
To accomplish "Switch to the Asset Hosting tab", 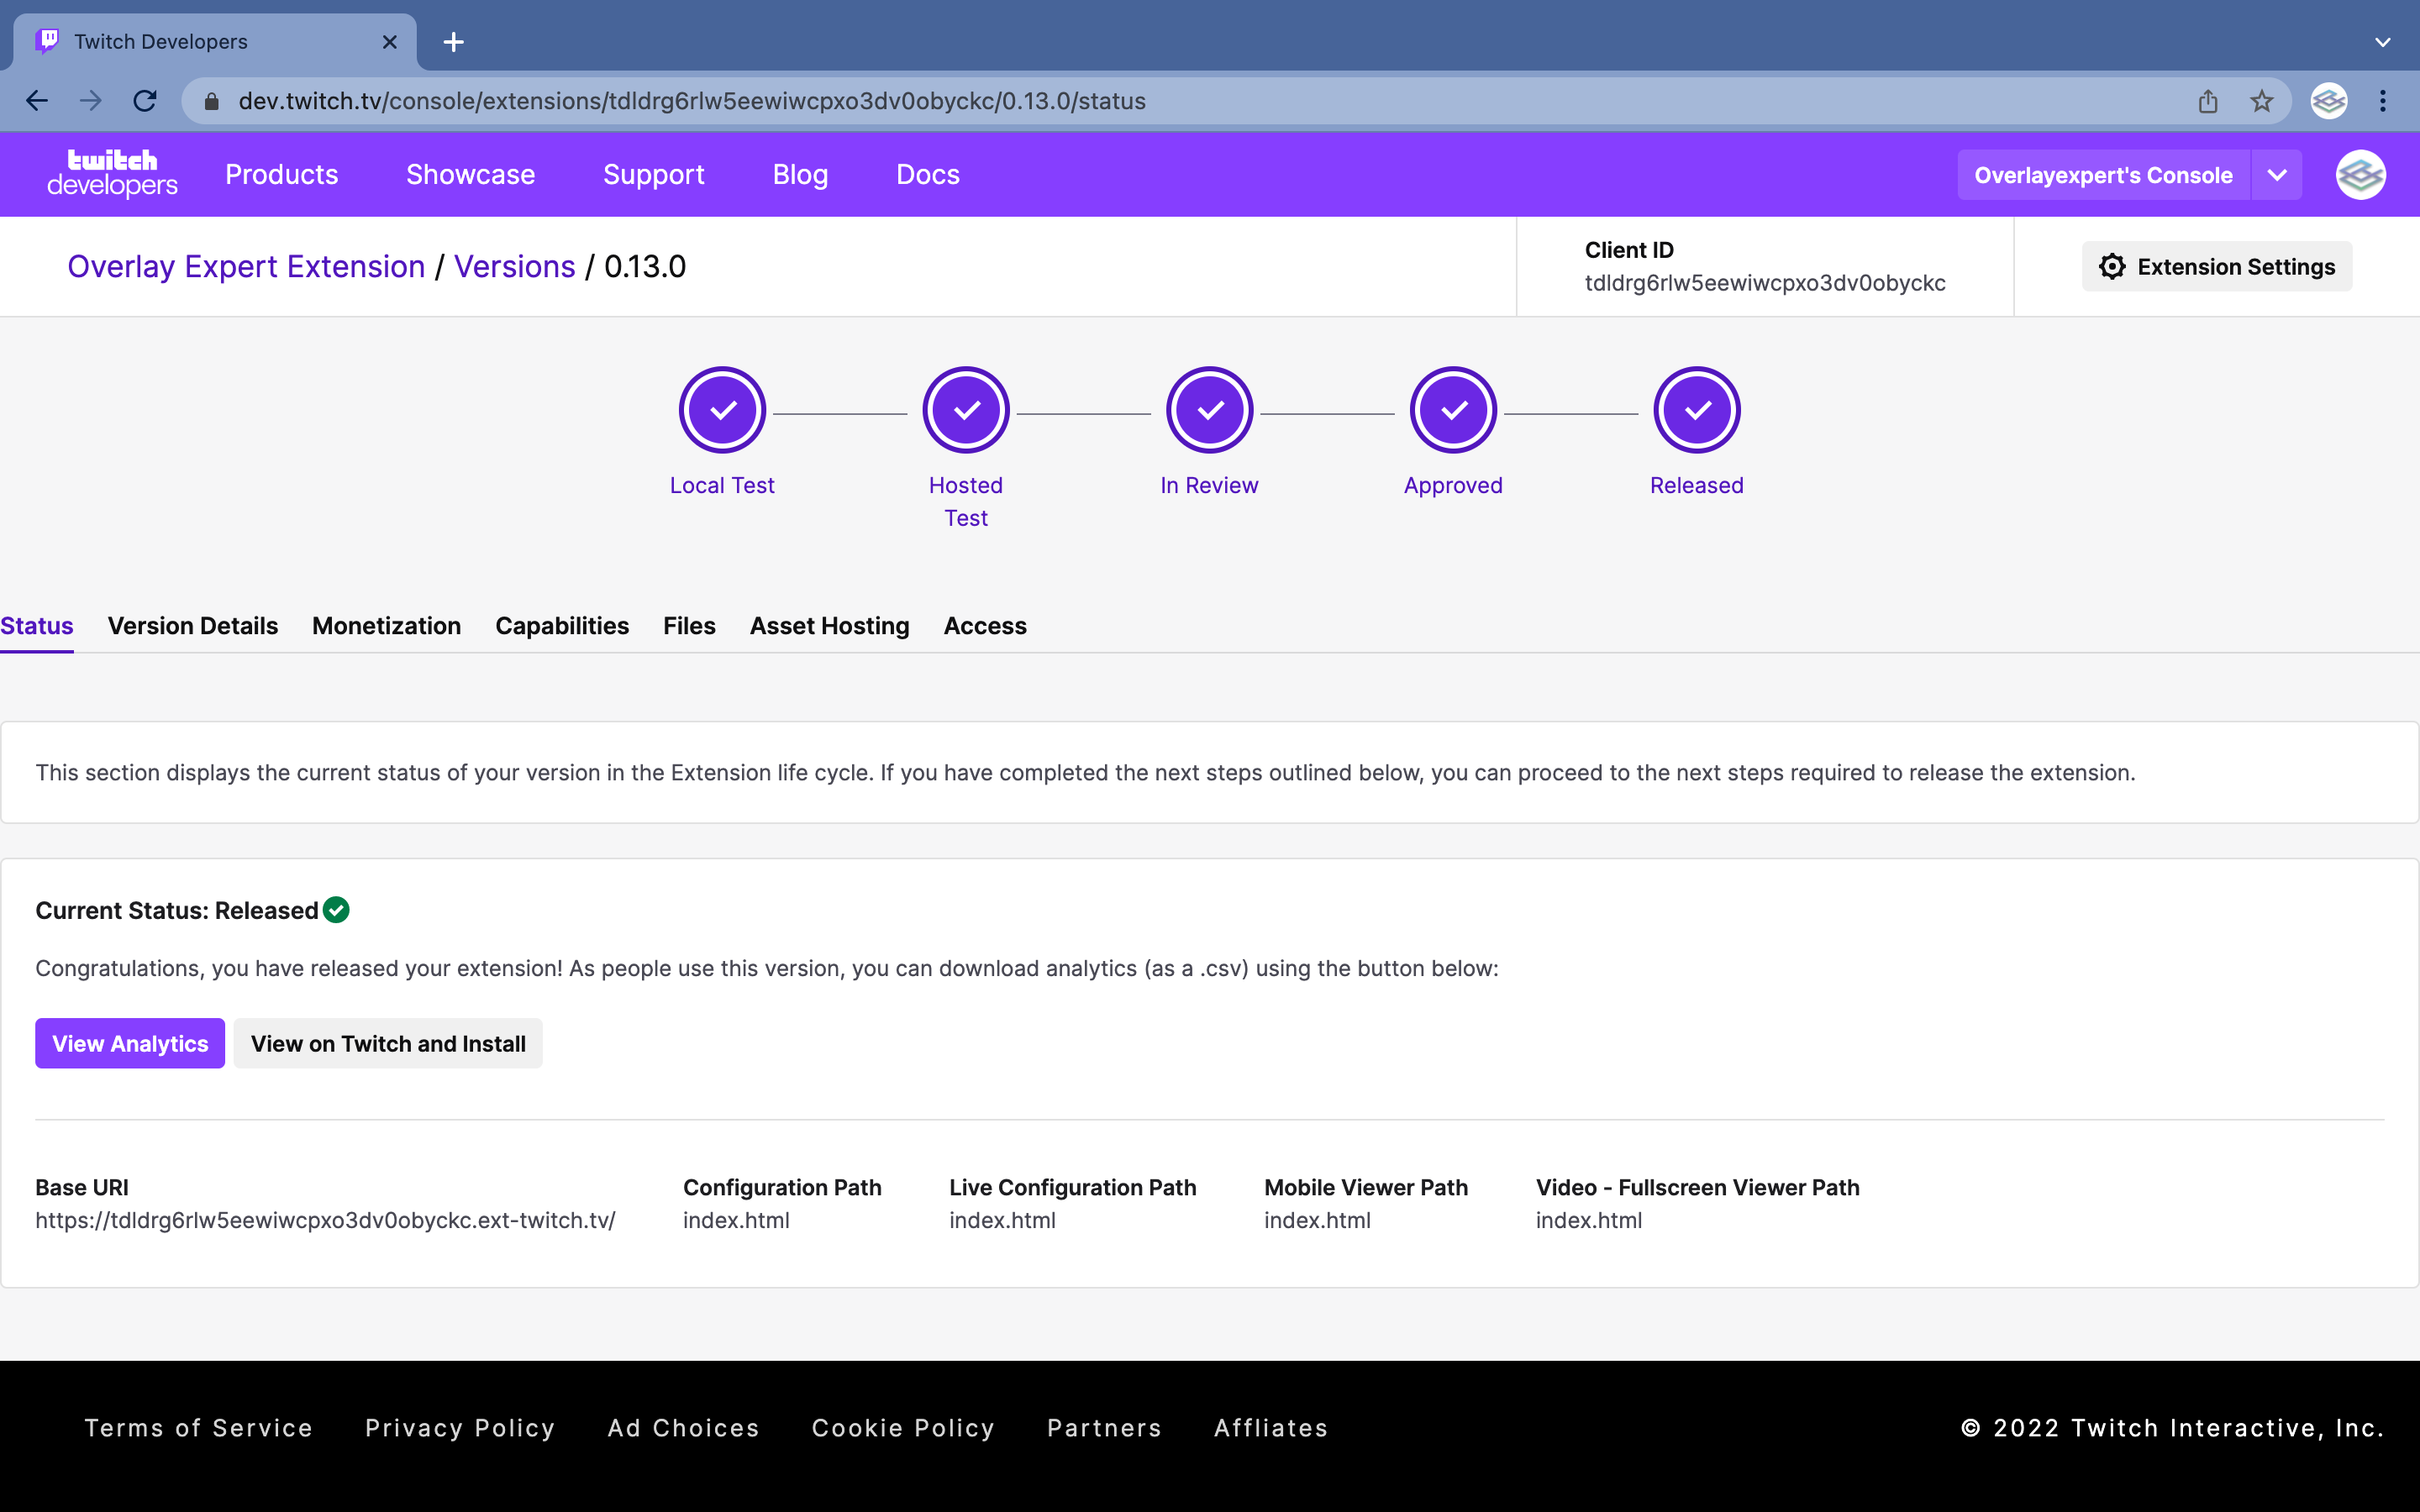I will 829,626.
